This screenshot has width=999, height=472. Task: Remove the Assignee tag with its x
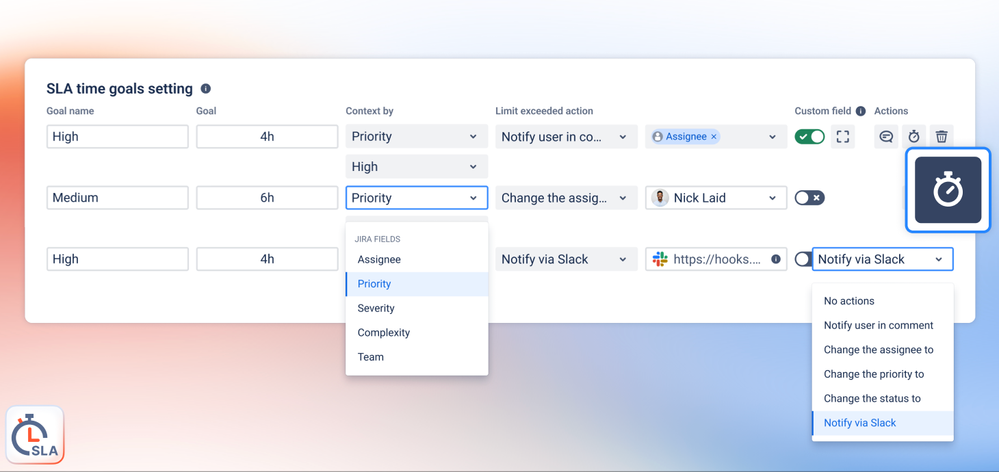(714, 136)
